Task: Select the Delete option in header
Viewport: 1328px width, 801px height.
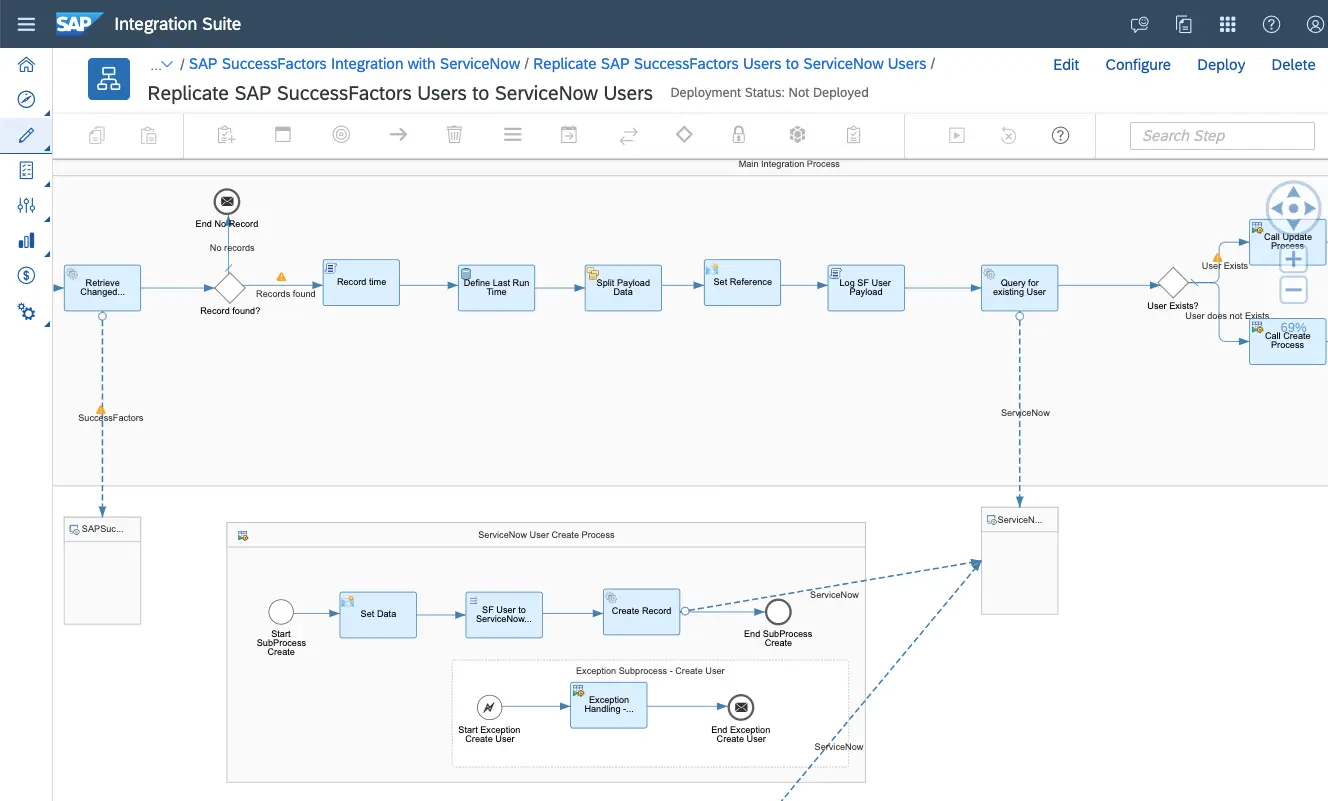Action: point(1293,64)
